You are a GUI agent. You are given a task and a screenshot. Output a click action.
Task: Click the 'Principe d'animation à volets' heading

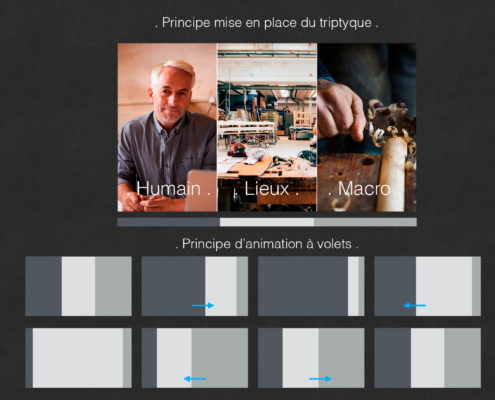[267, 244]
